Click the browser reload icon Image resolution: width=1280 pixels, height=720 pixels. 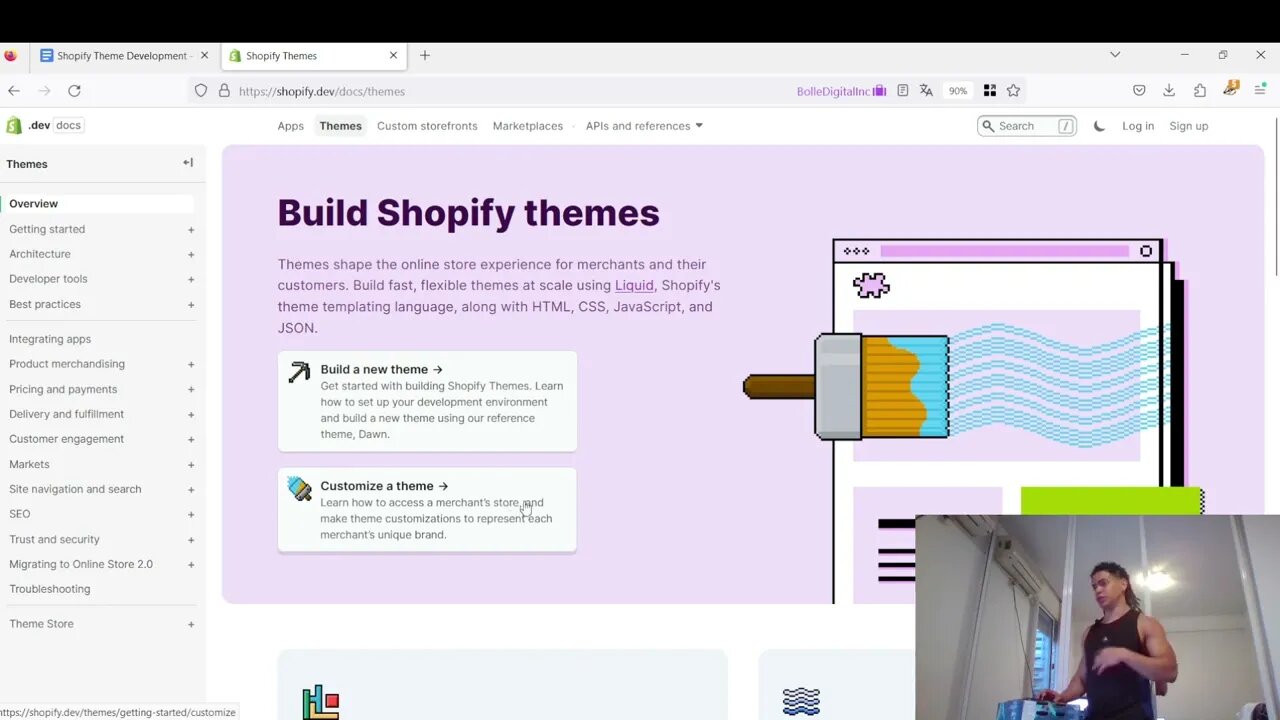(x=74, y=90)
